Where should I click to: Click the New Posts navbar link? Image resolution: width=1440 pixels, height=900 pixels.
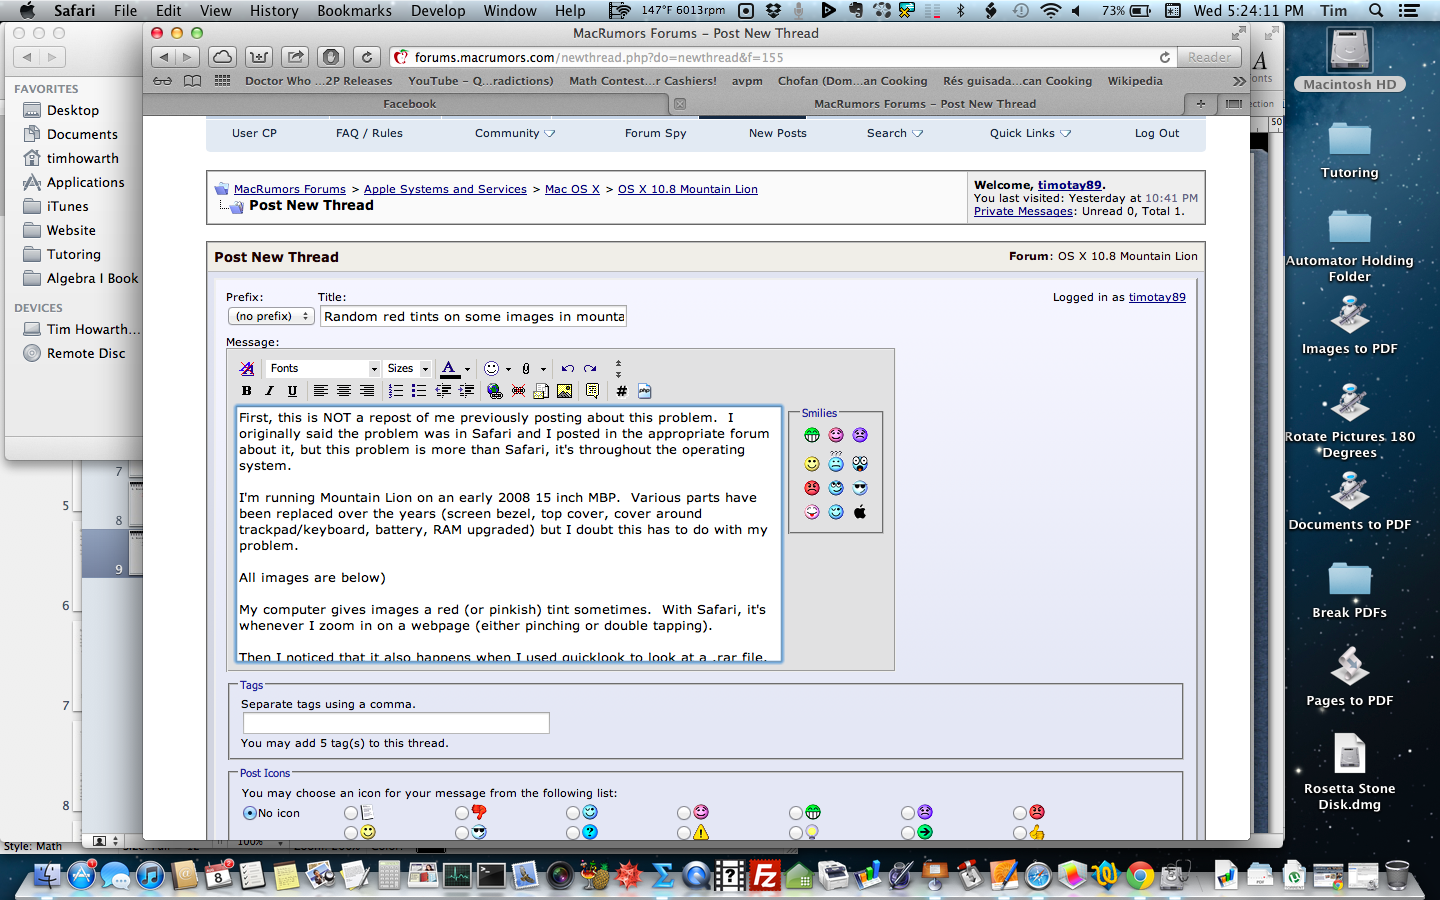tap(778, 133)
